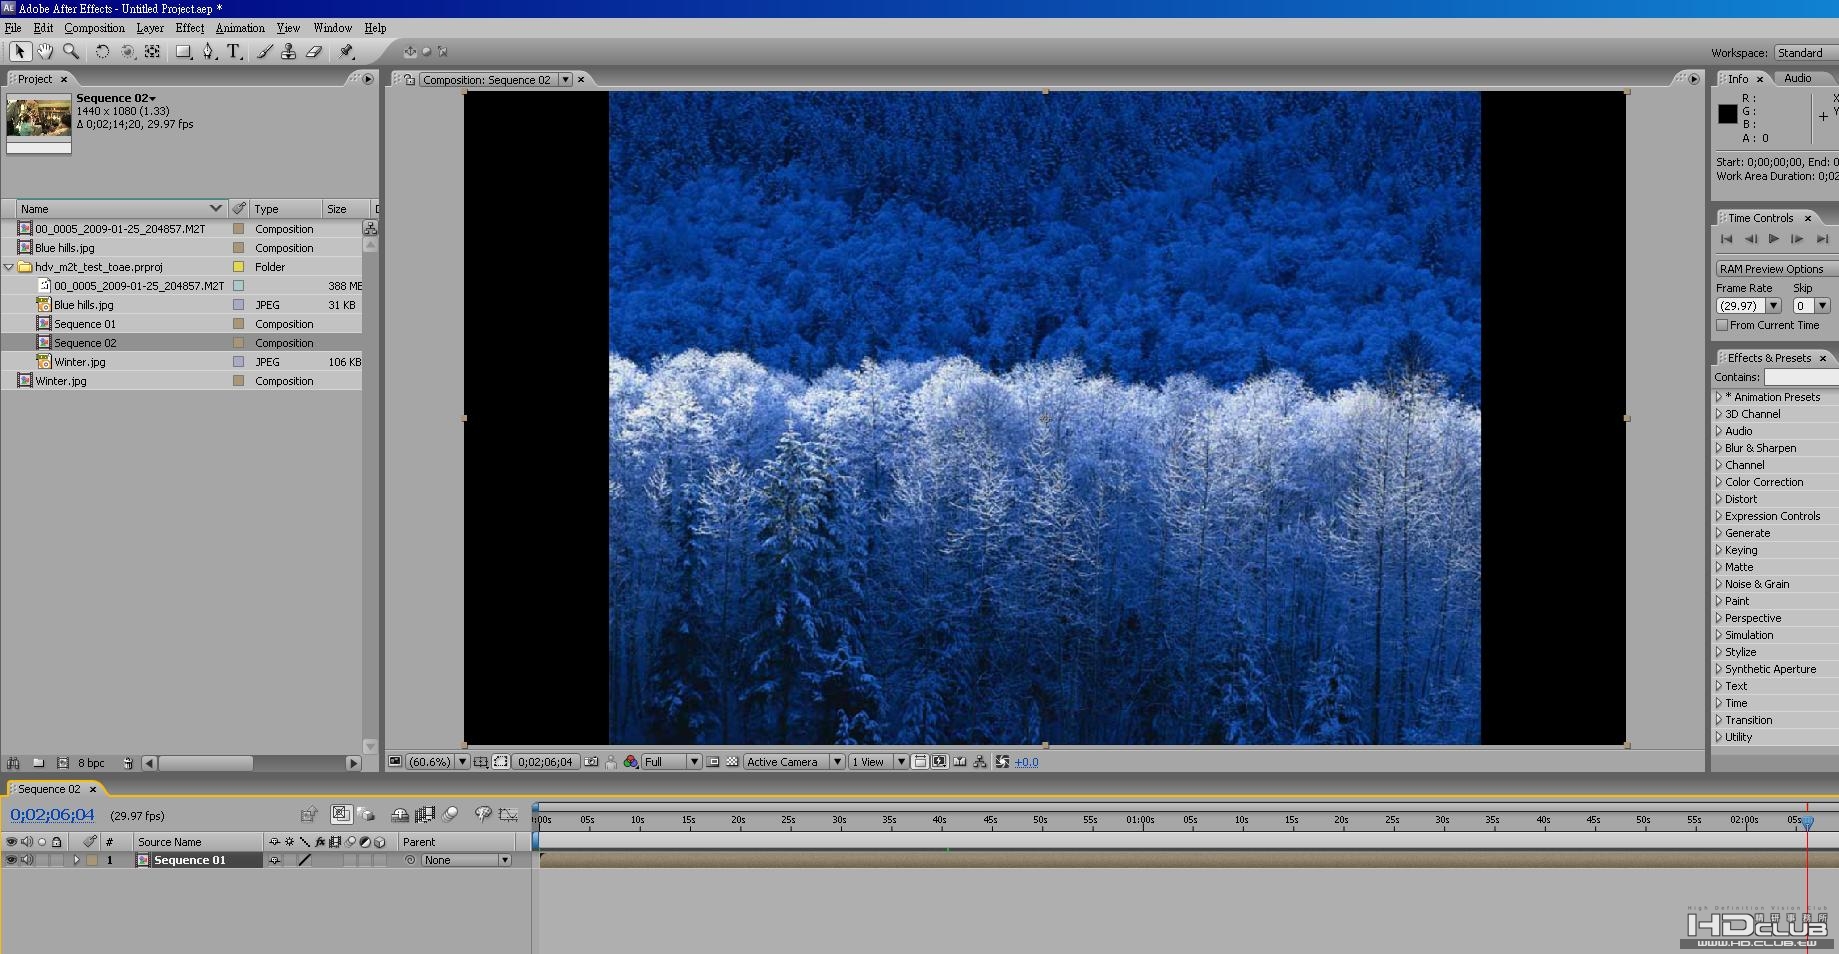Screen dimensions: 1839x954
Task: Play the composition in Time Controls
Action: coord(1773,239)
